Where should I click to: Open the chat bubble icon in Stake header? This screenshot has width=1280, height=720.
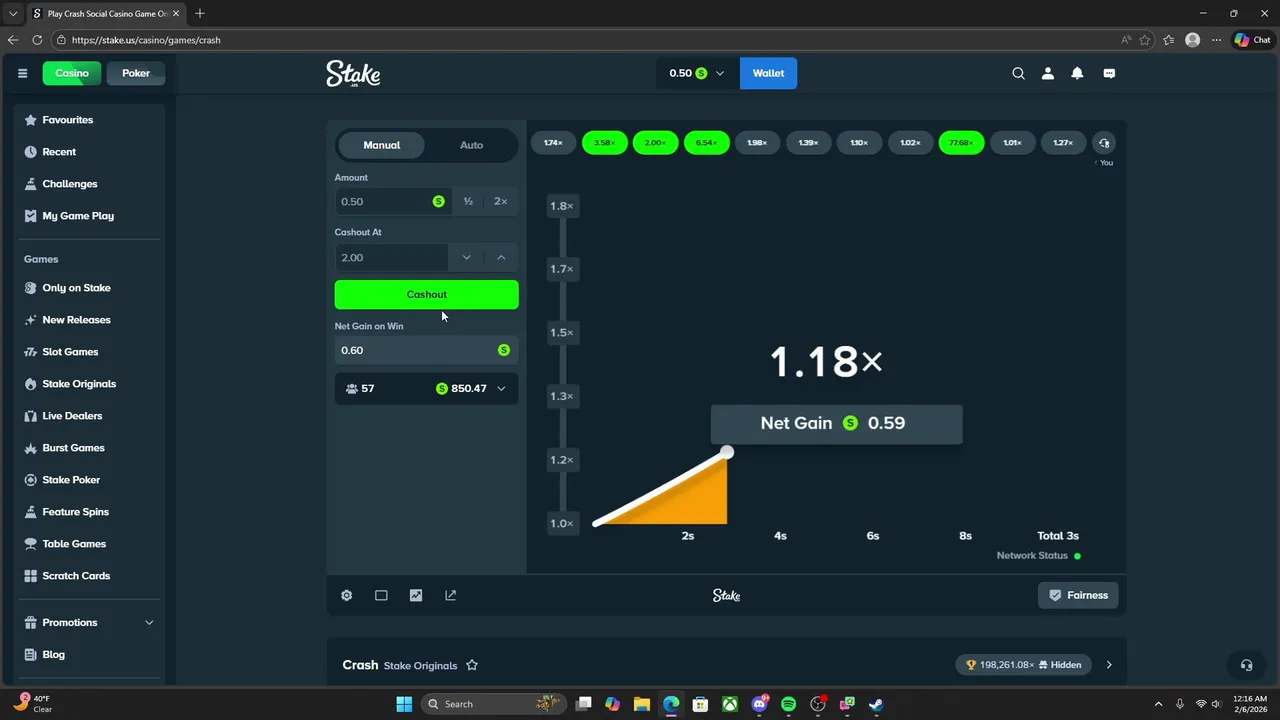click(1109, 73)
